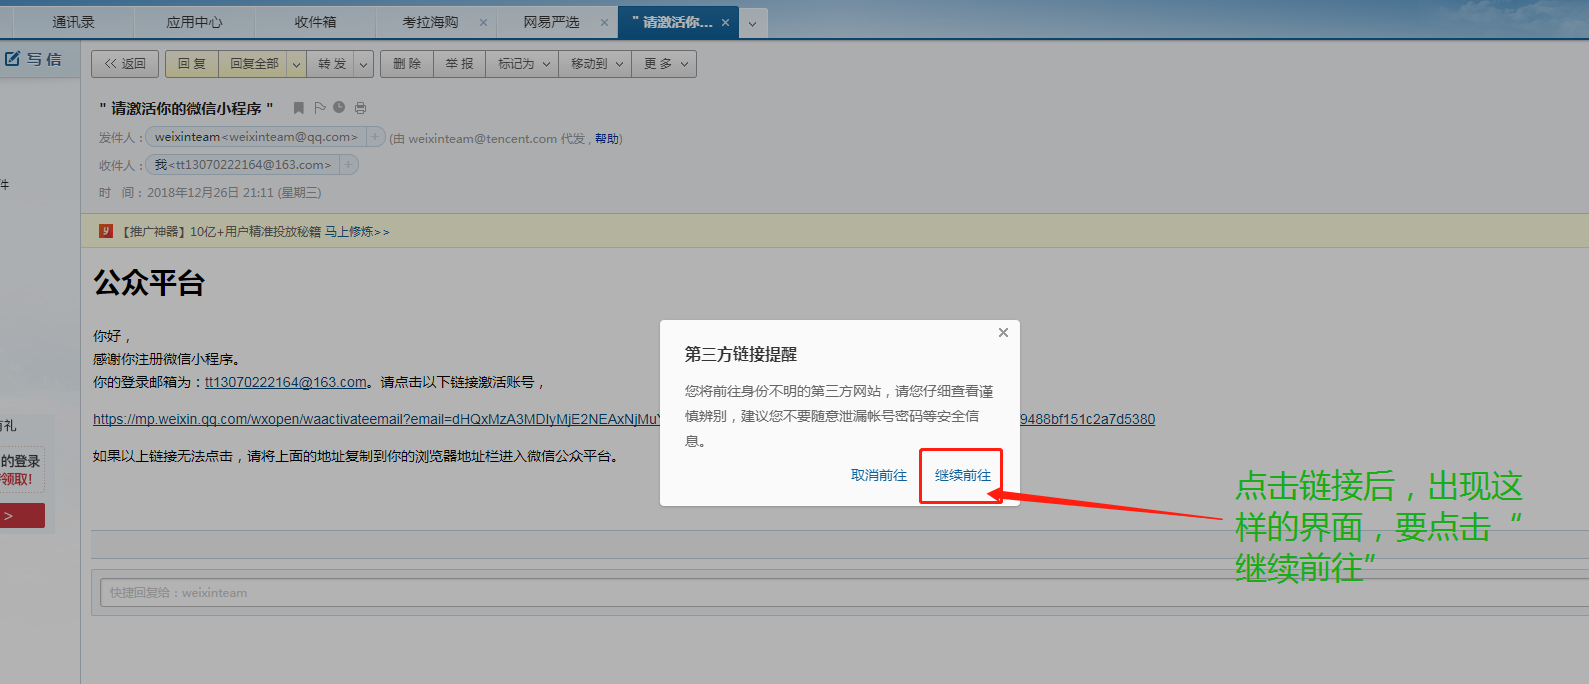Click 取消前往 to cancel
The width and height of the screenshot is (1589, 684).
click(878, 476)
